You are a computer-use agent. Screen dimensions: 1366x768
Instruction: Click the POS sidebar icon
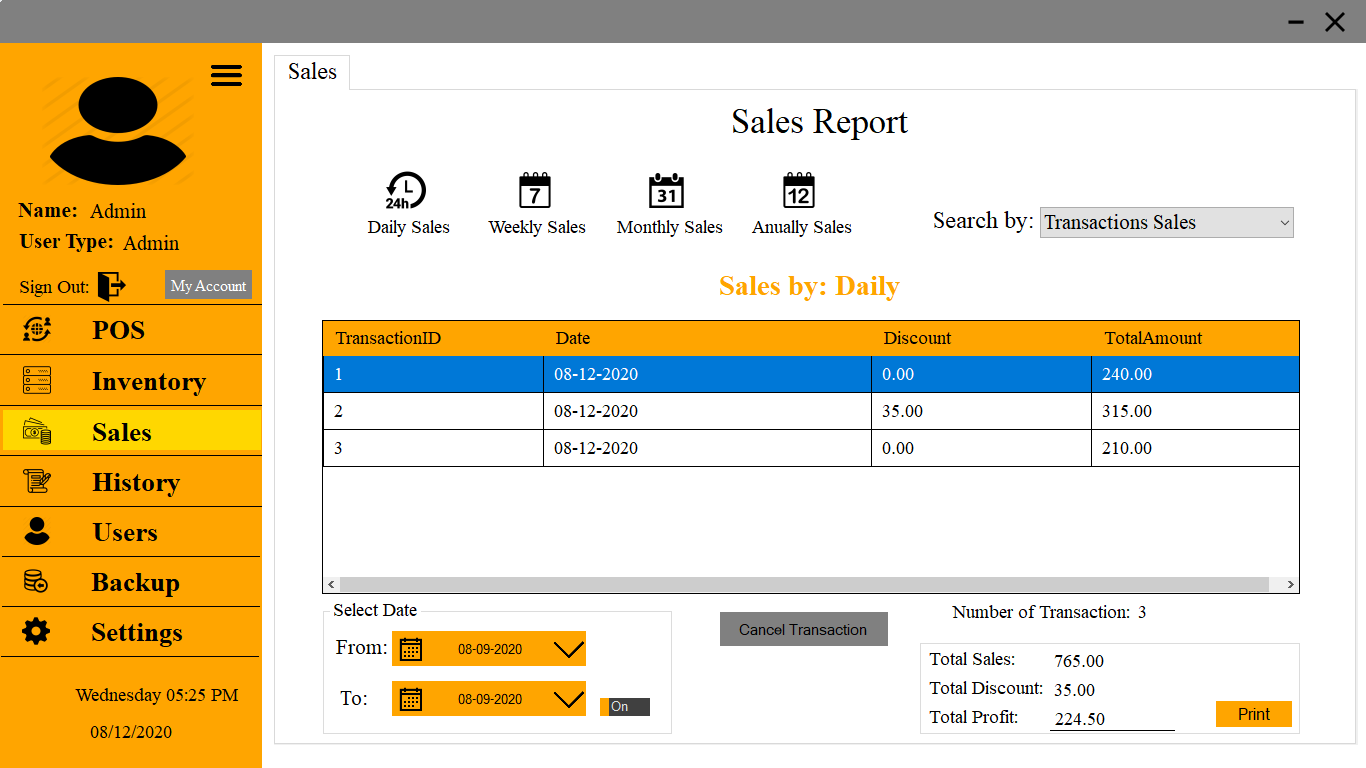pyautogui.click(x=36, y=330)
